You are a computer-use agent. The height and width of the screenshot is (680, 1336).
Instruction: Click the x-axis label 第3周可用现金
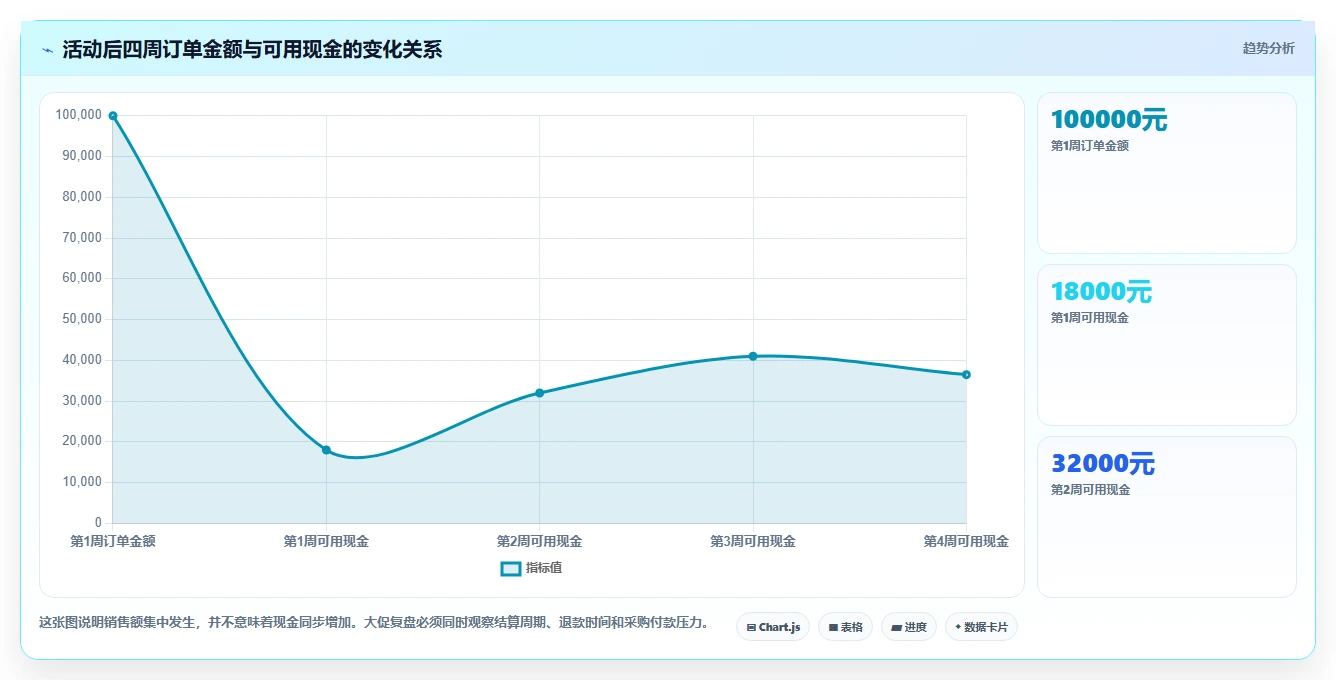pyautogui.click(x=753, y=541)
